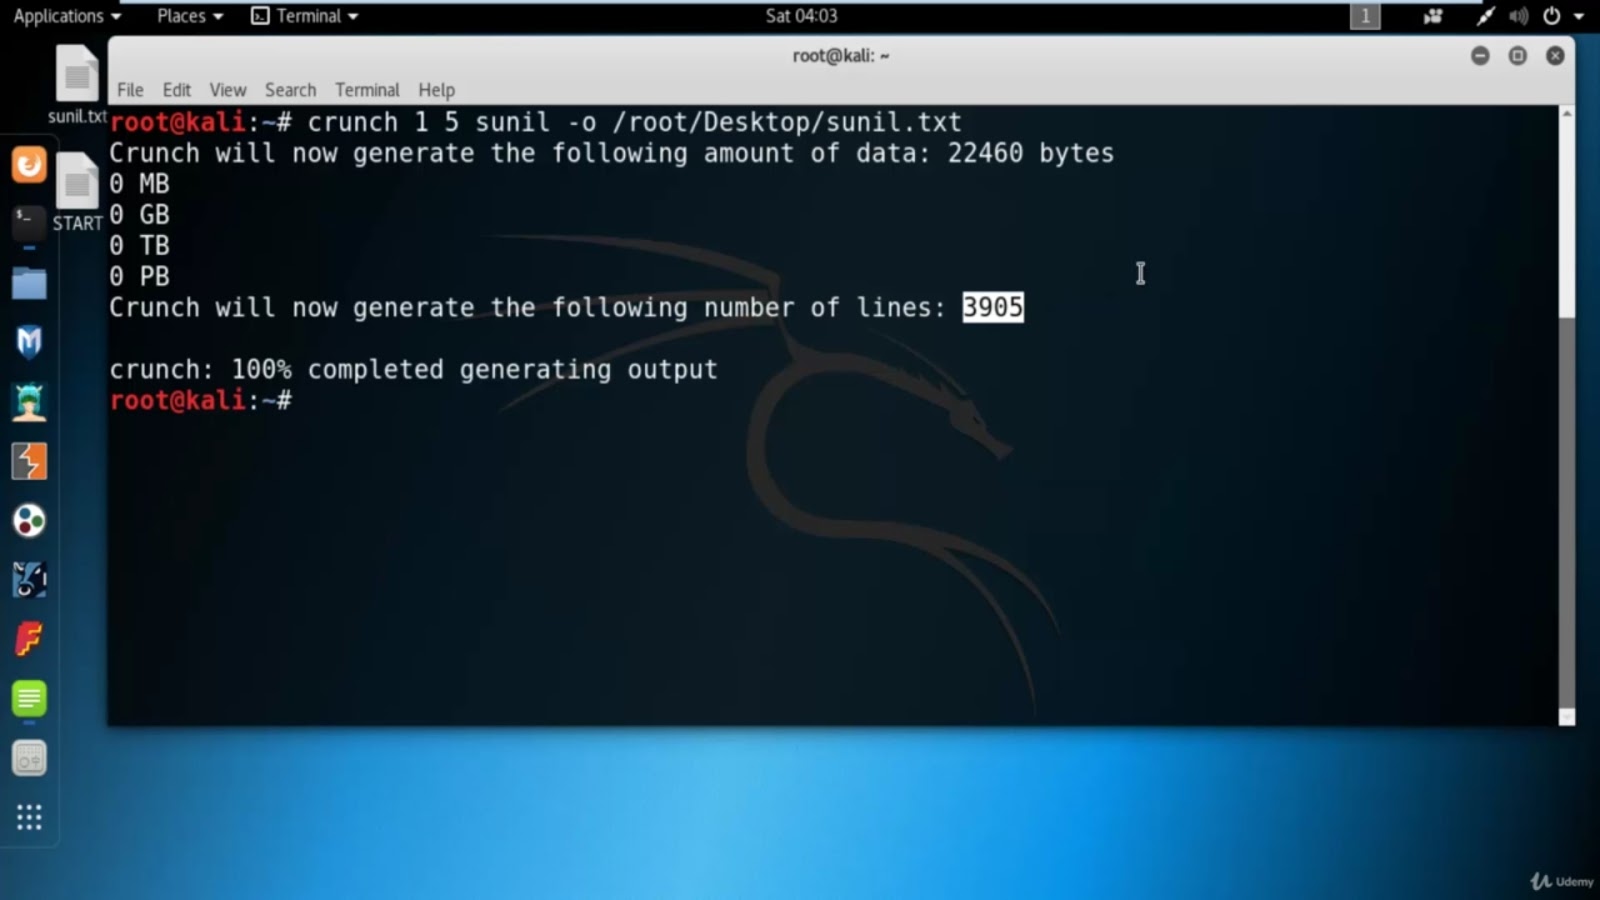The height and width of the screenshot is (900, 1600).
Task: Open the Help menu in the terminal window
Action: 436,89
